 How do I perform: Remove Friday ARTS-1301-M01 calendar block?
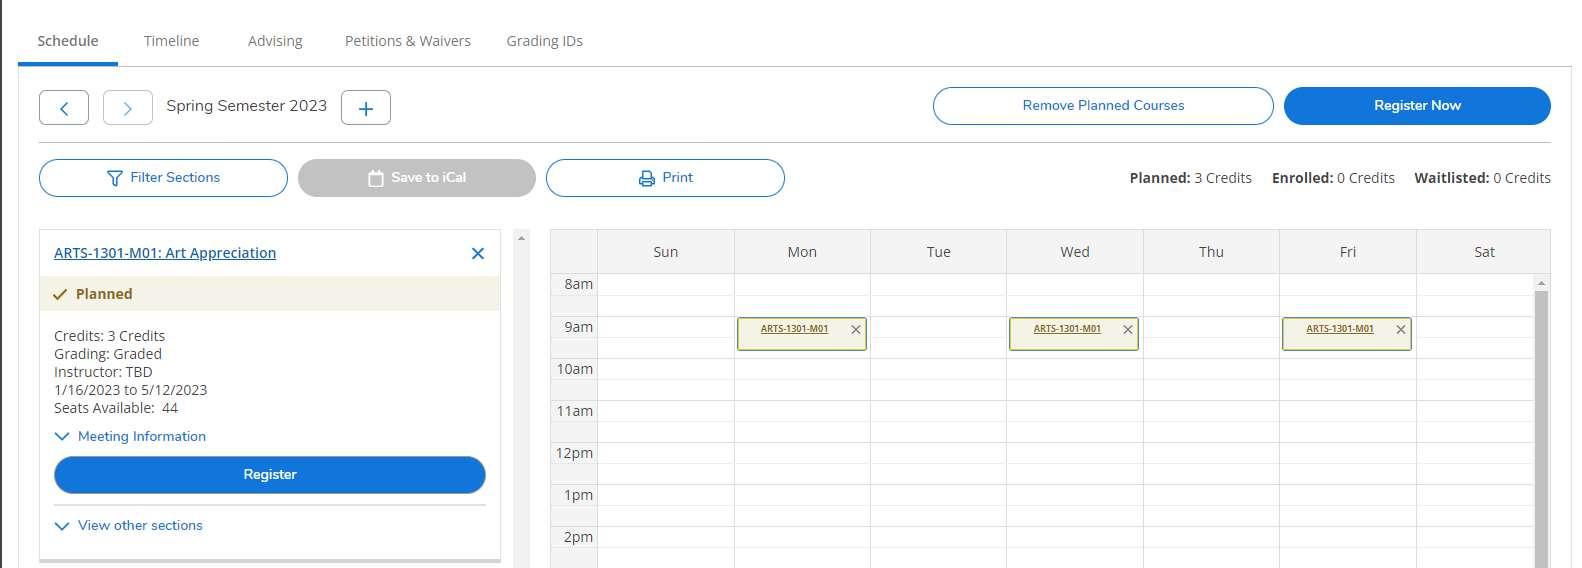click(1401, 330)
